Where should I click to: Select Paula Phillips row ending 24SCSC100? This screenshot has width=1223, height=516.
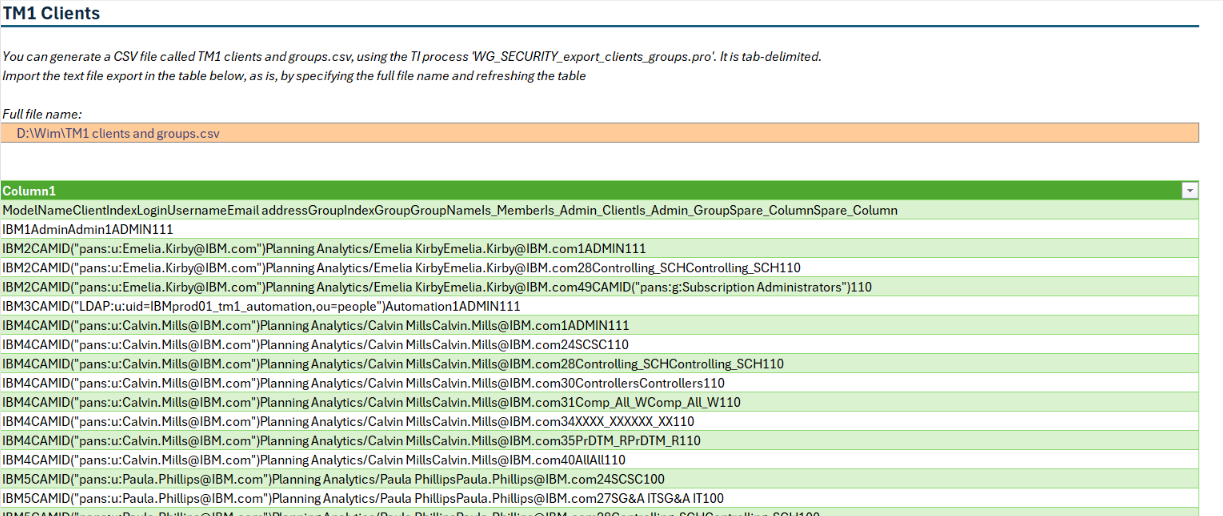(x=600, y=479)
